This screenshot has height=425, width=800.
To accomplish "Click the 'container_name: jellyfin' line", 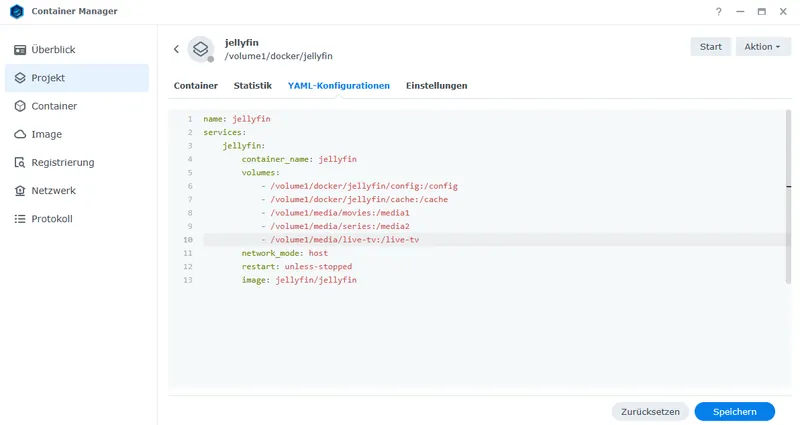I will coord(299,159).
